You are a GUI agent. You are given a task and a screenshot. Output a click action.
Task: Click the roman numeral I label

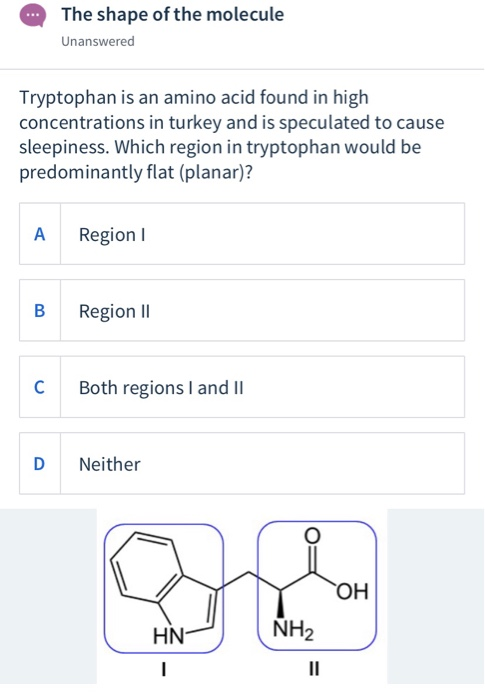(x=164, y=669)
